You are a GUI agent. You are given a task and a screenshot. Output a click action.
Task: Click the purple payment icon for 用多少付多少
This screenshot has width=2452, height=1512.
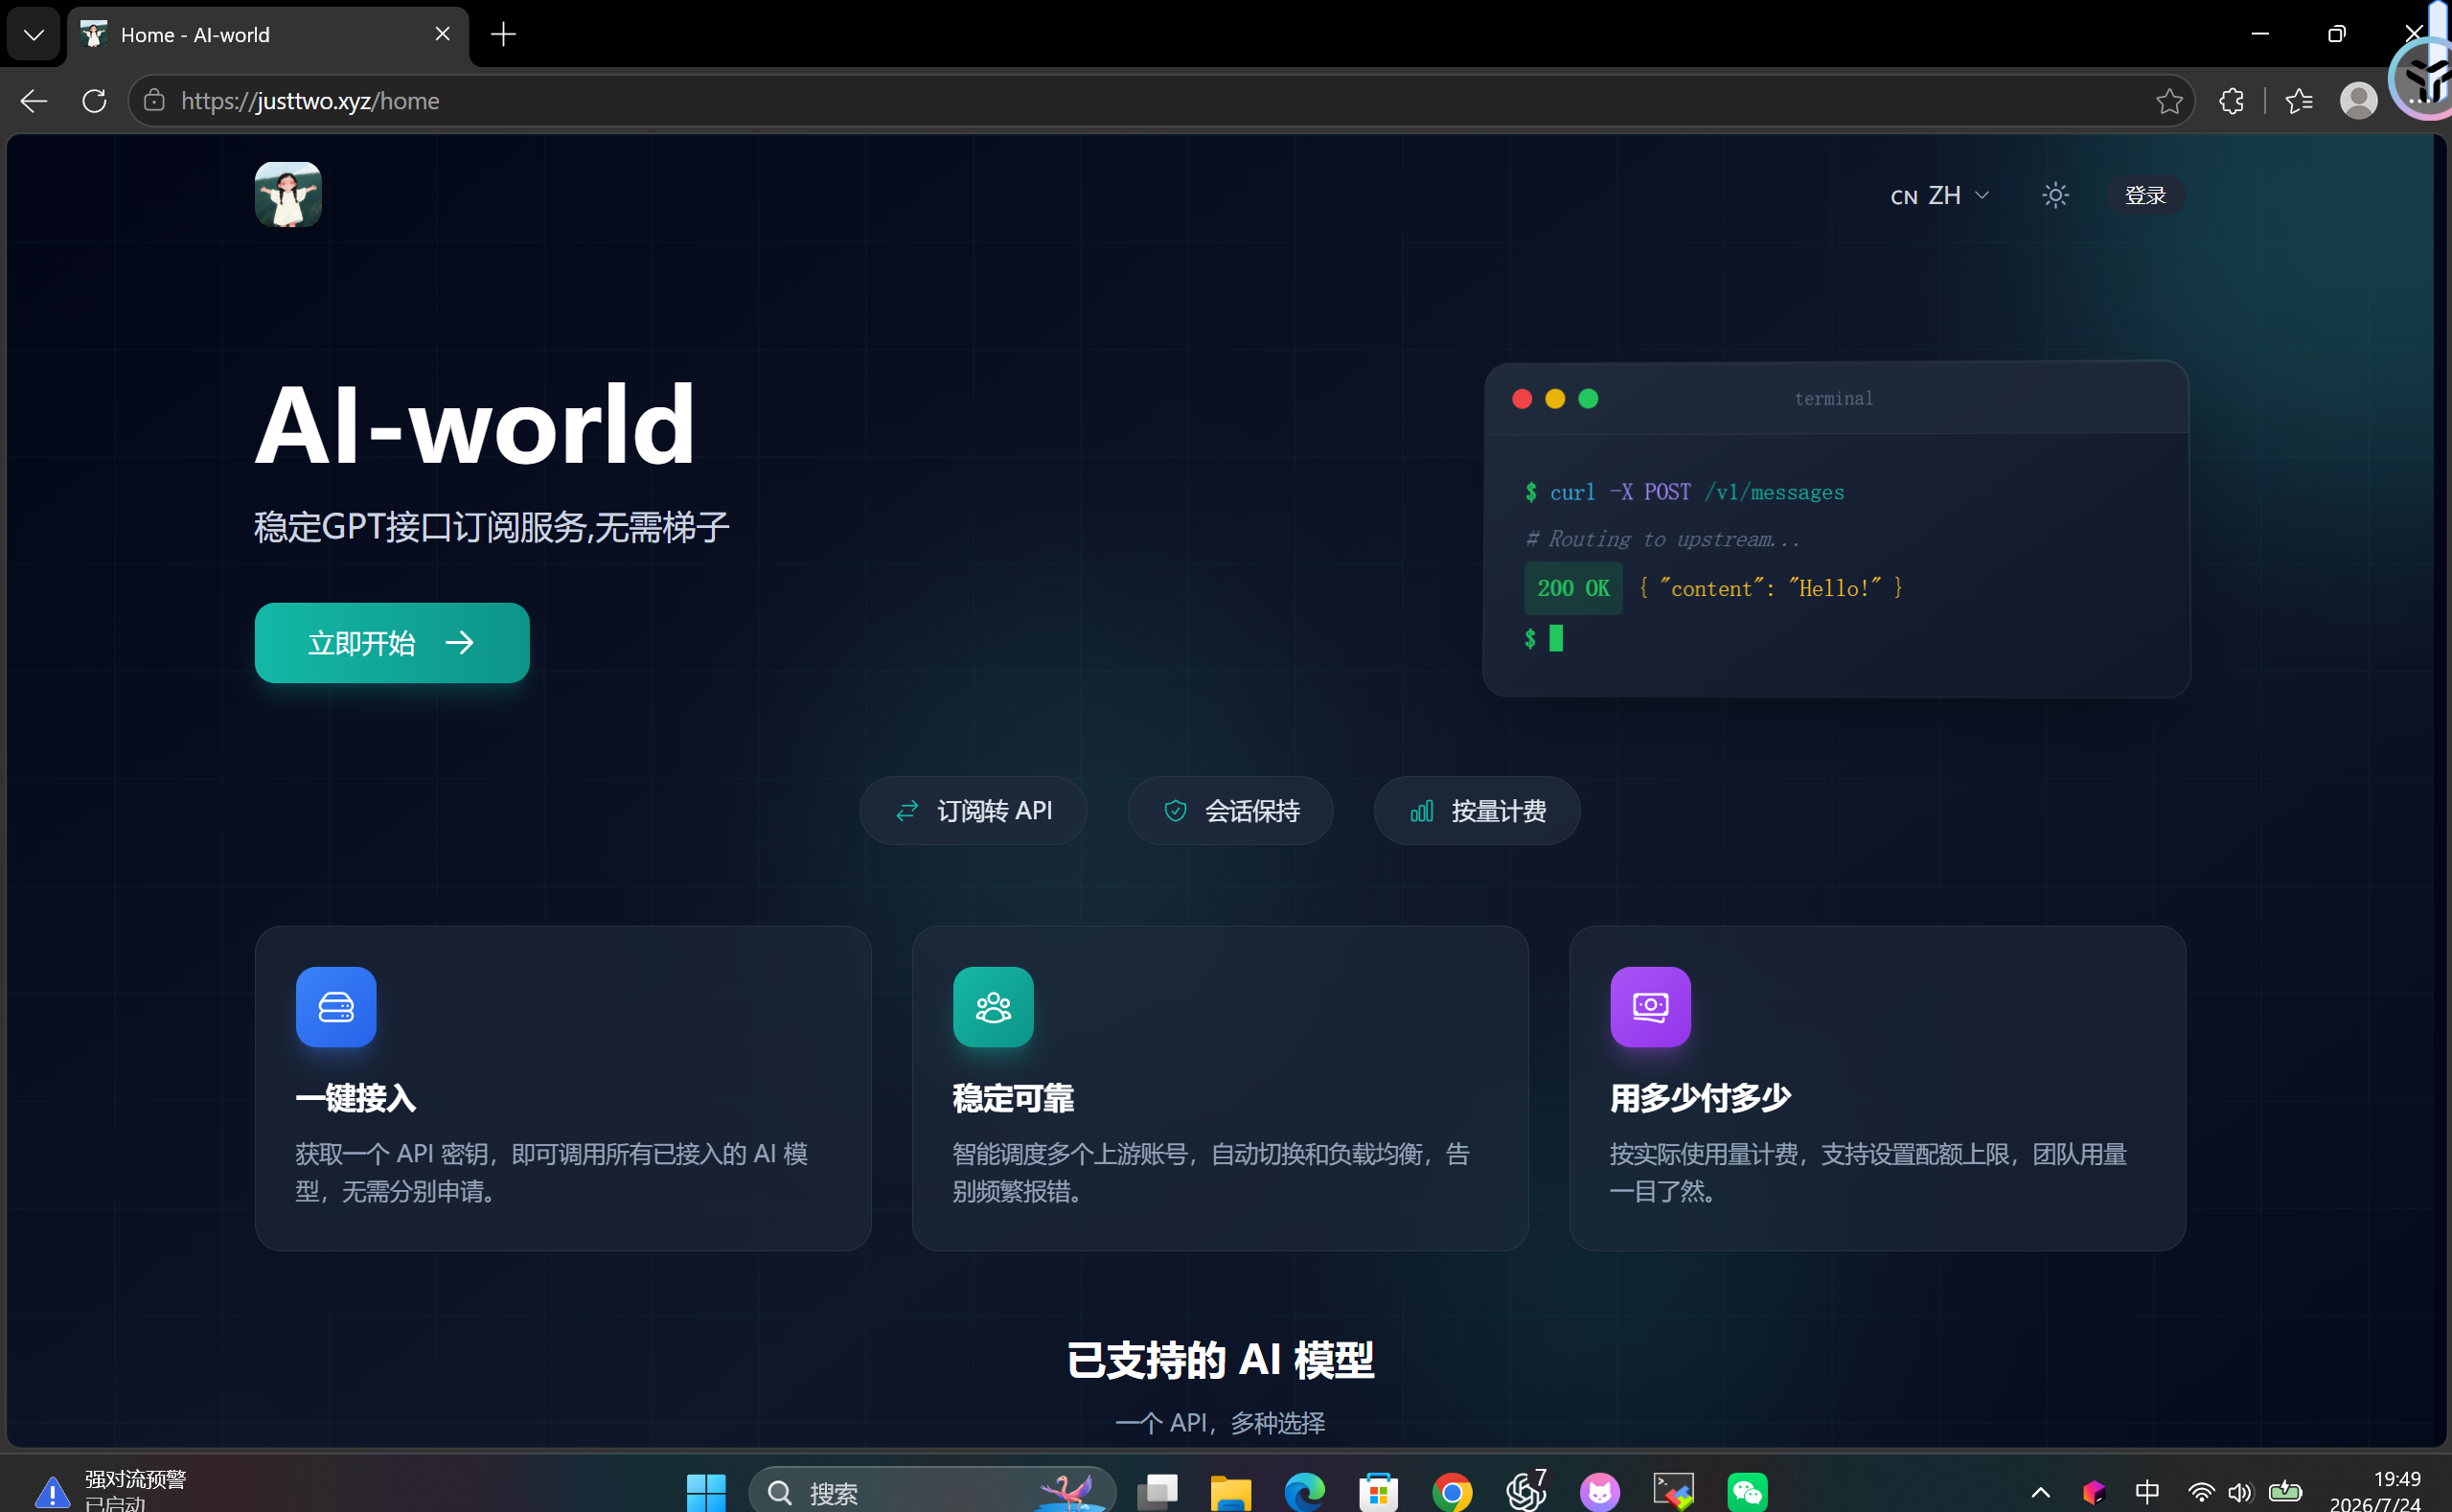click(1650, 1007)
